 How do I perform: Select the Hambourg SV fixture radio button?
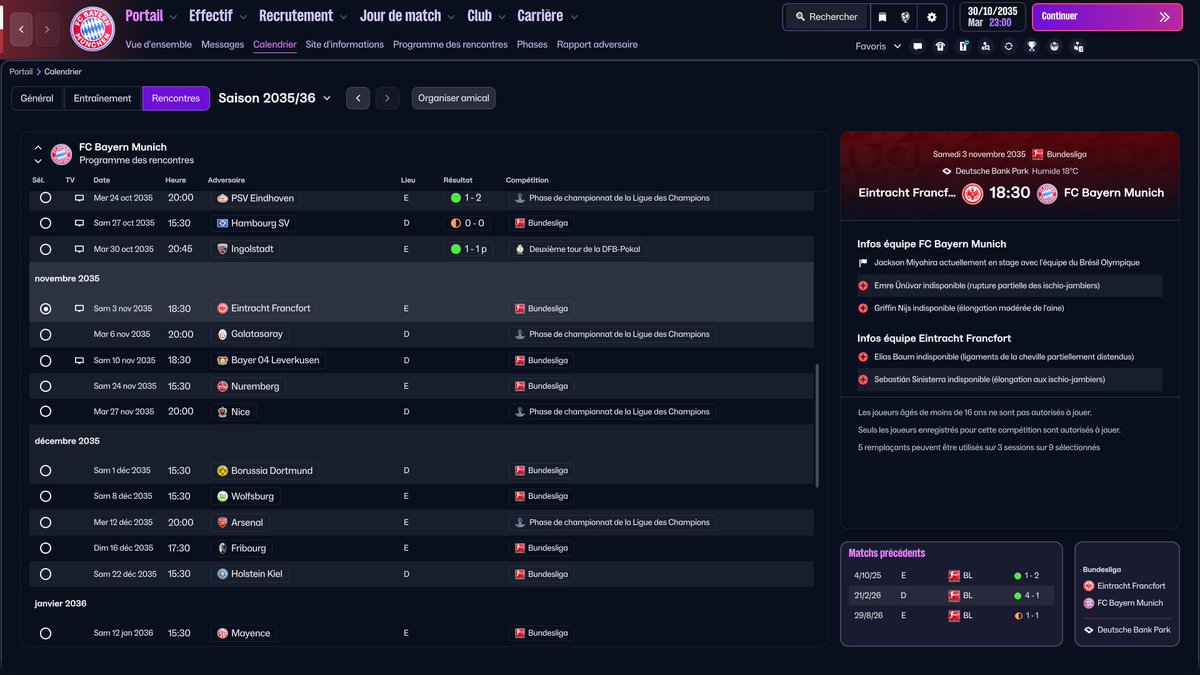(x=45, y=224)
